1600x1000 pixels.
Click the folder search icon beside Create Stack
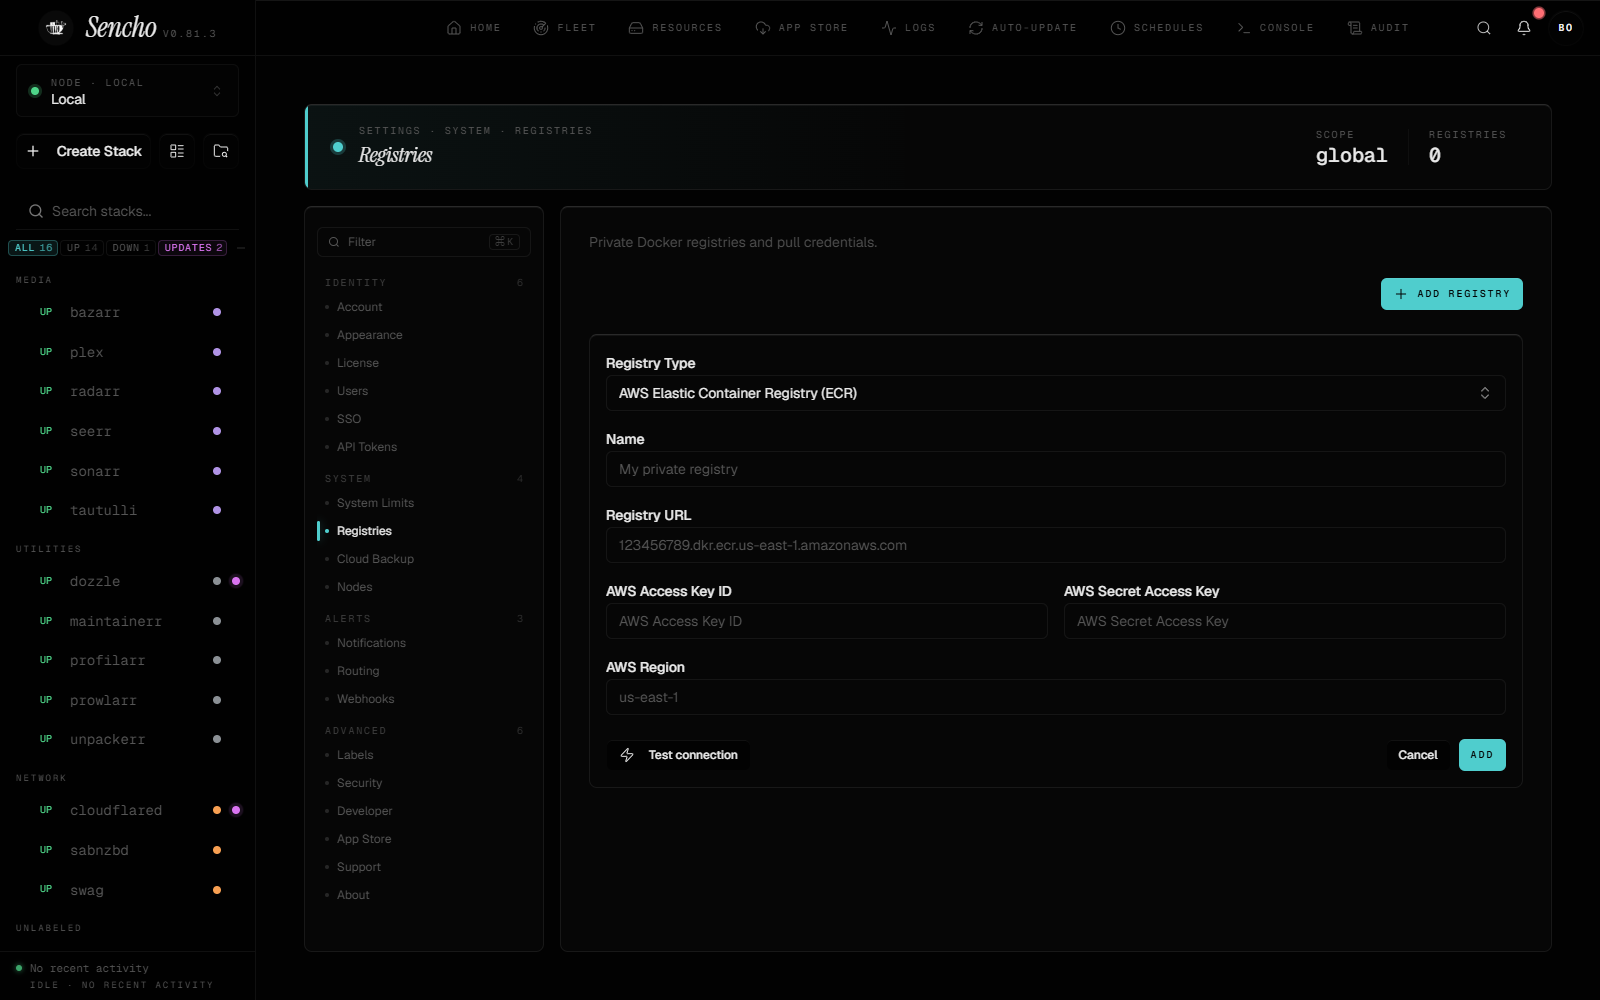point(221,151)
